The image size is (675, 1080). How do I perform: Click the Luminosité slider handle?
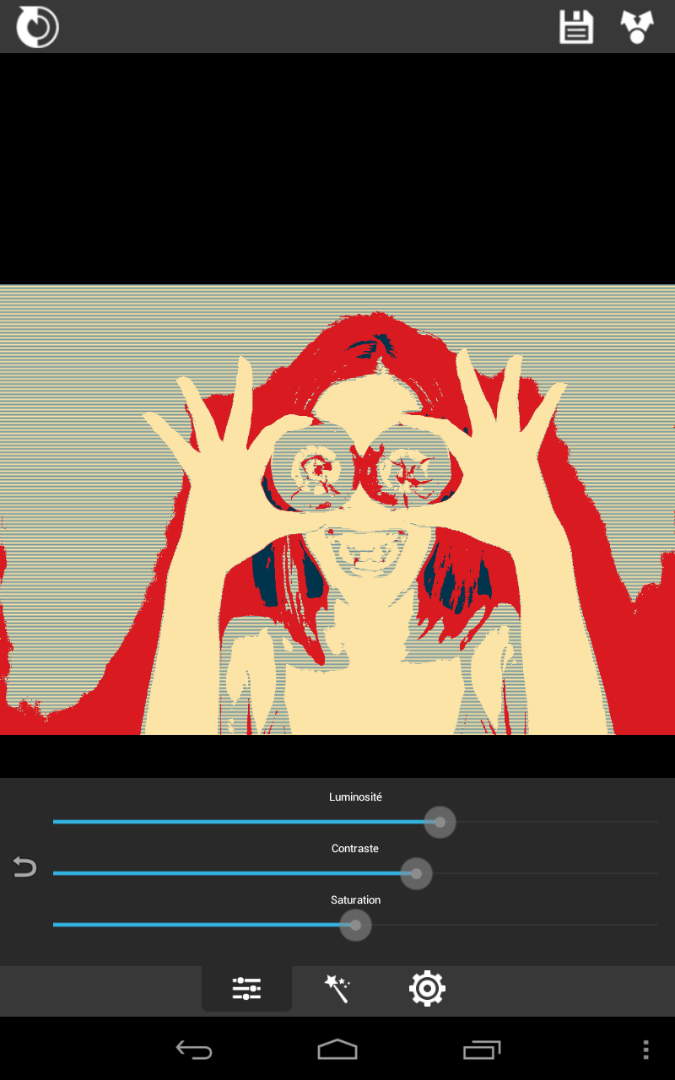click(x=439, y=822)
